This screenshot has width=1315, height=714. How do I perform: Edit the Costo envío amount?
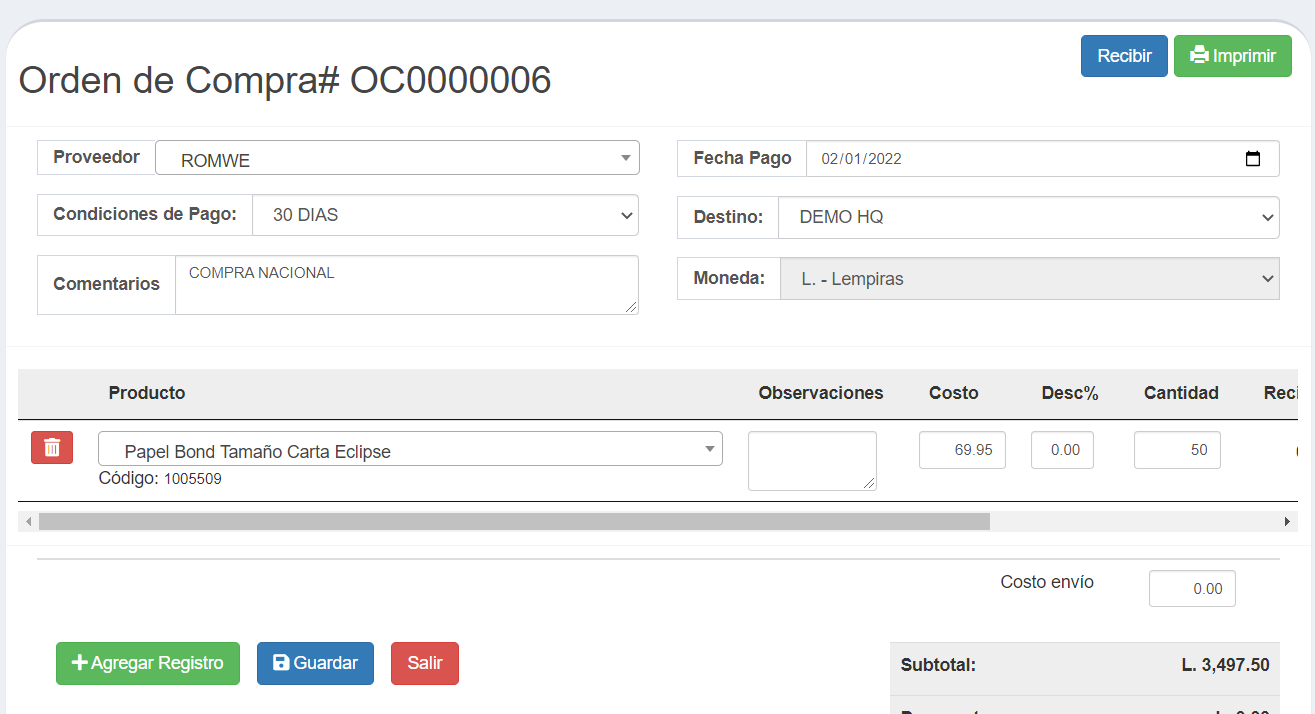click(1191, 588)
